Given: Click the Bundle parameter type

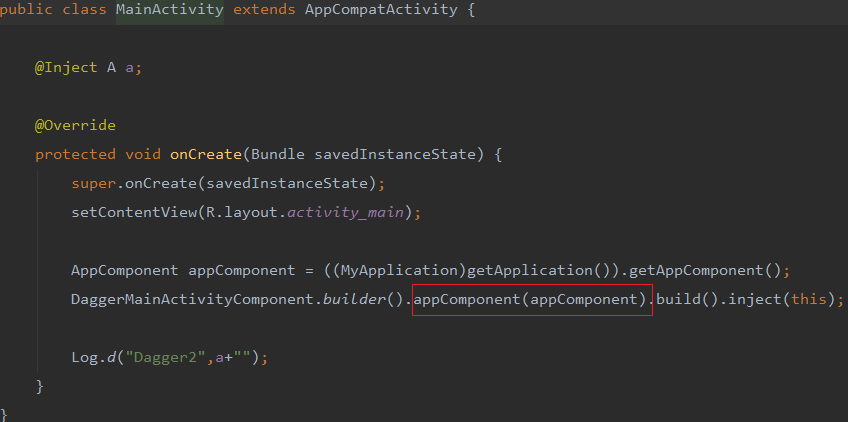Looking at the screenshot, I should (278, 154).
